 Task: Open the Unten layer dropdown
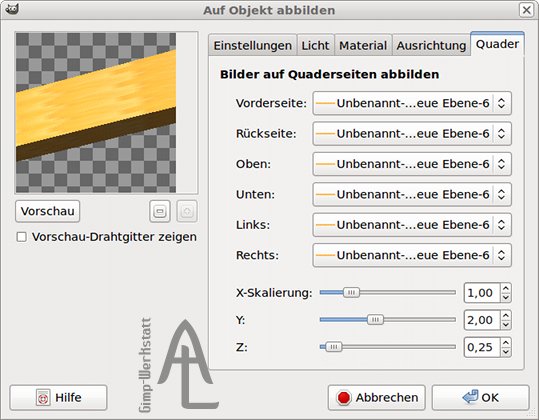coord(412,194)
